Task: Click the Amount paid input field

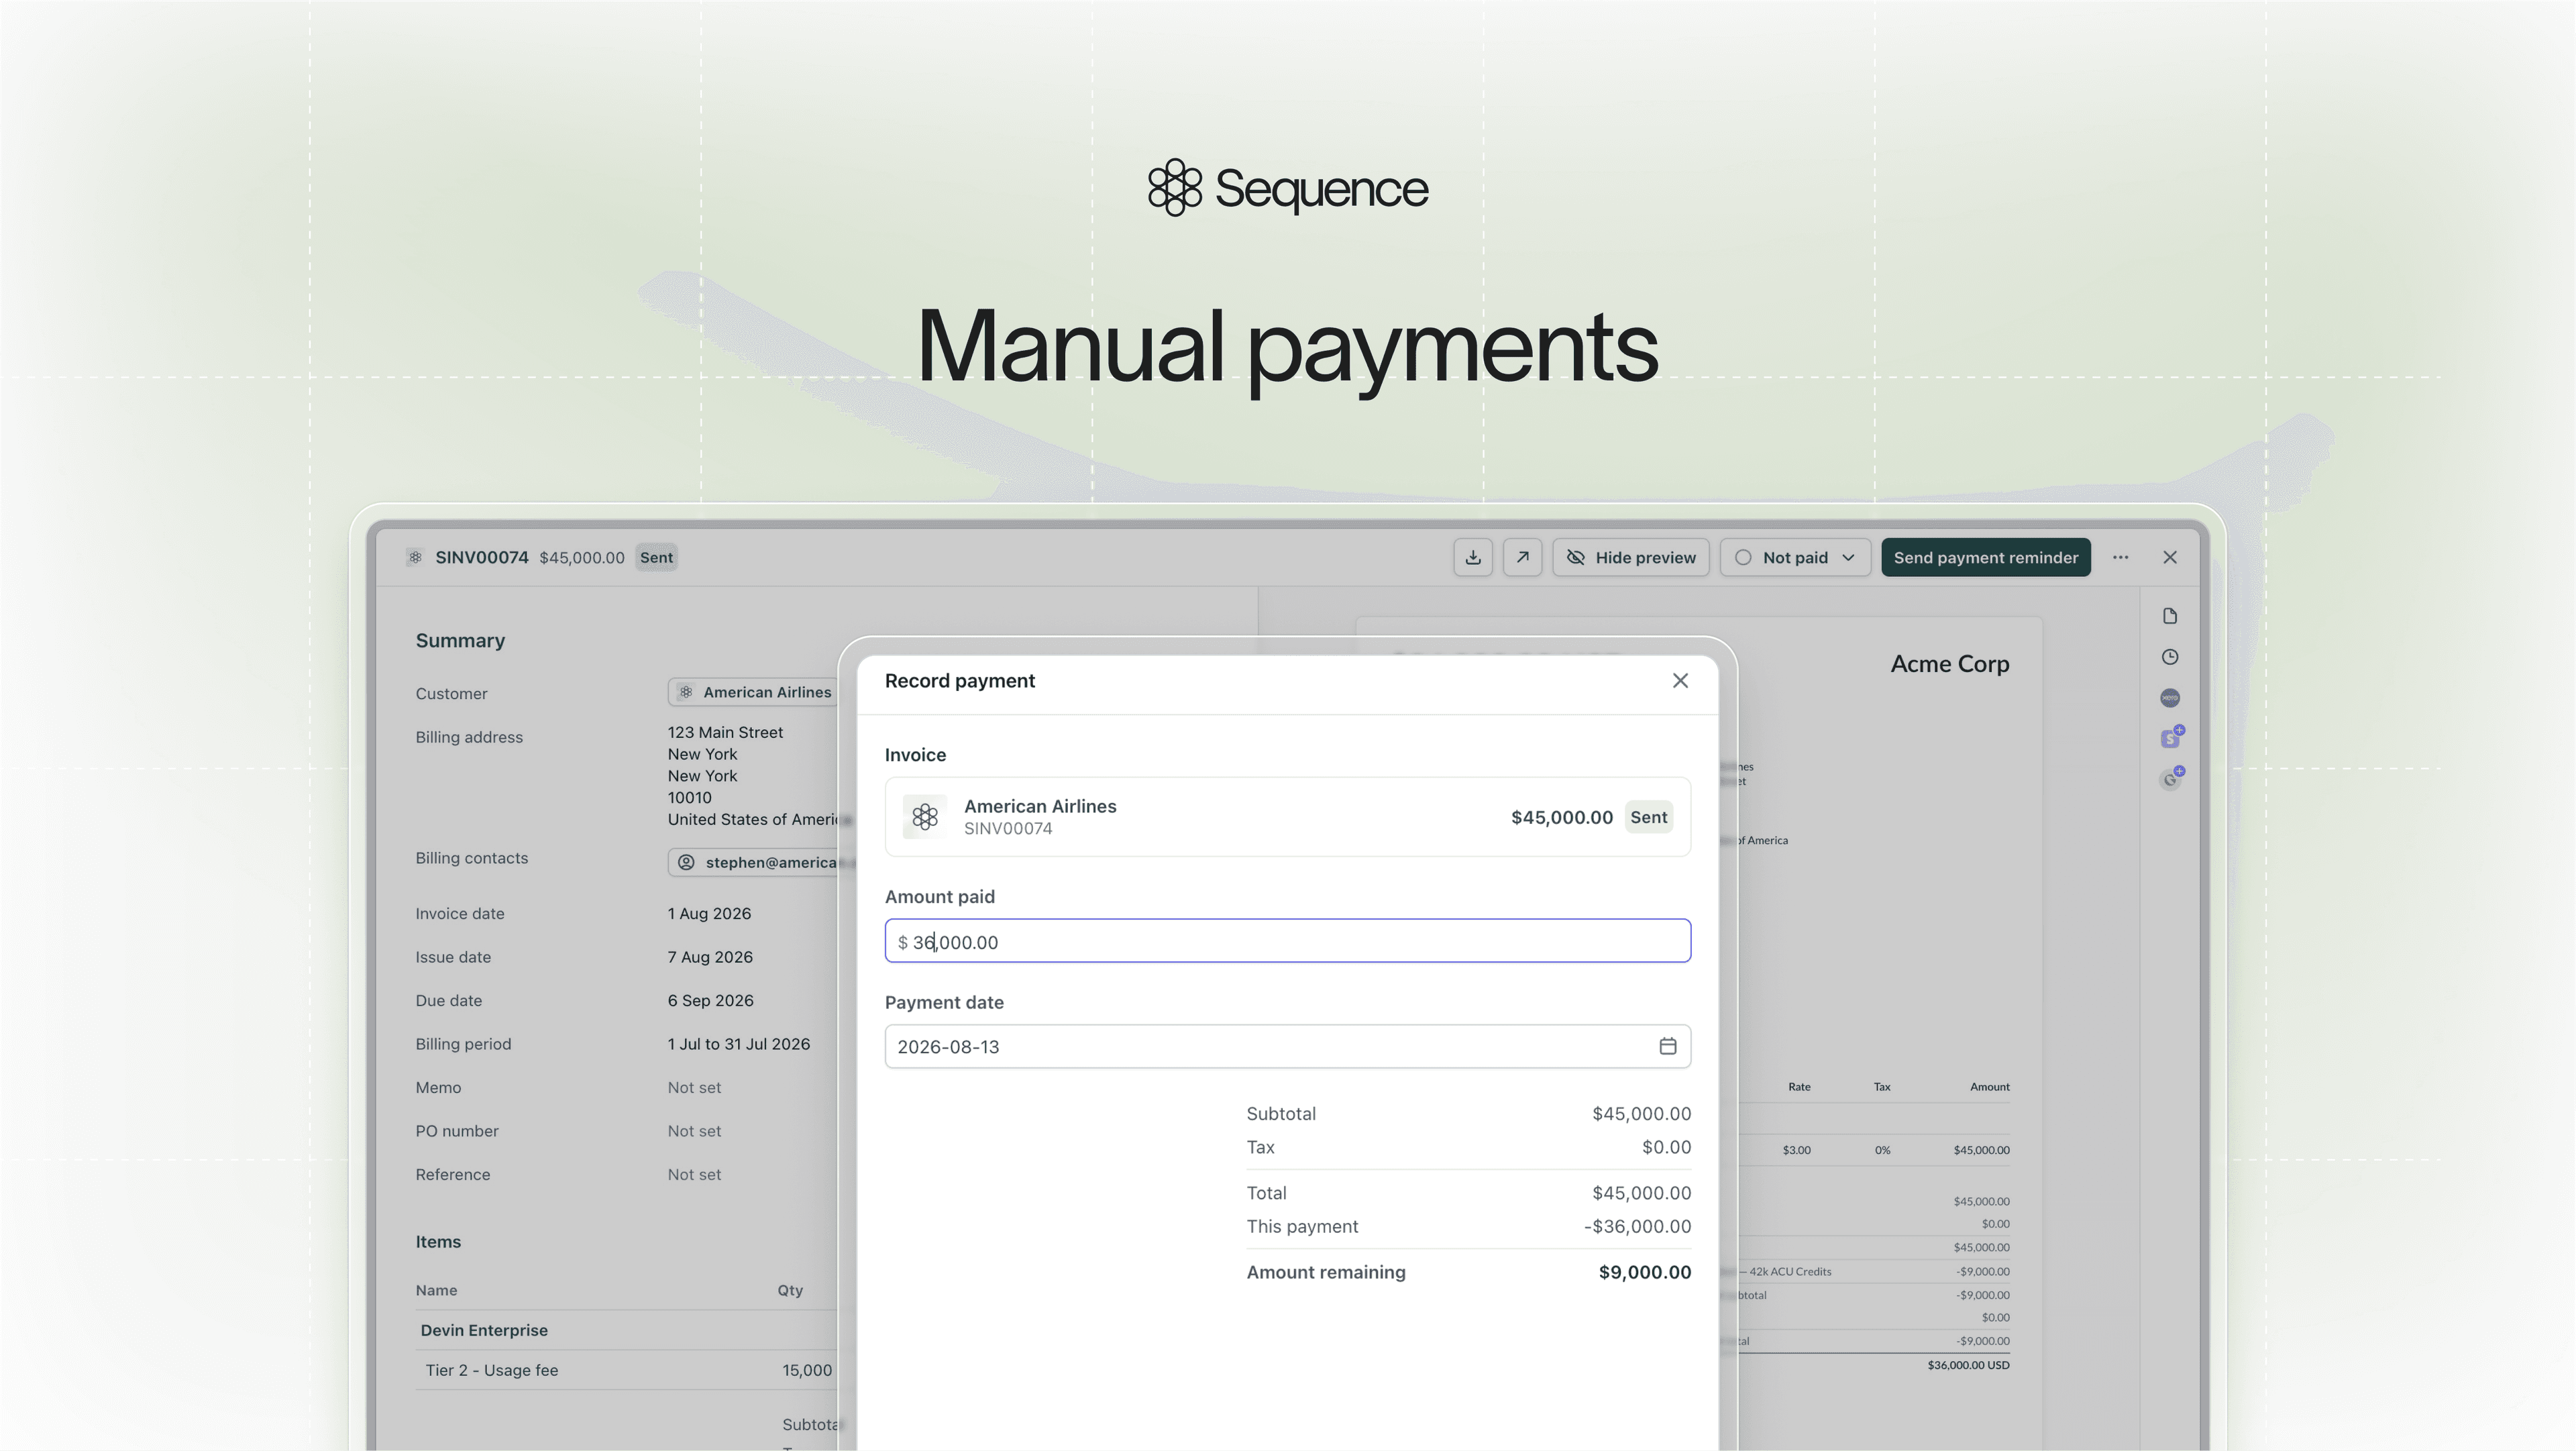Action: tap(1288, 941)
